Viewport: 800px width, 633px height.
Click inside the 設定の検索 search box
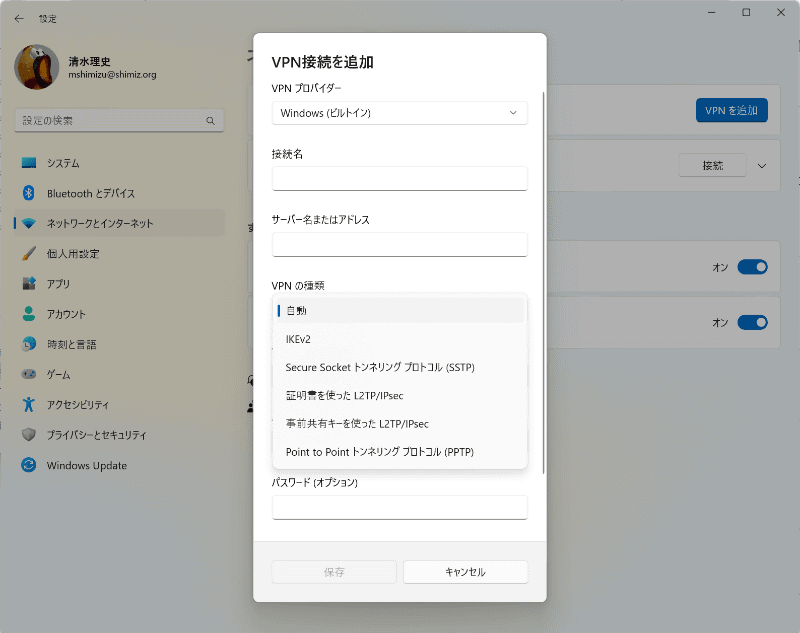point(118,119)
